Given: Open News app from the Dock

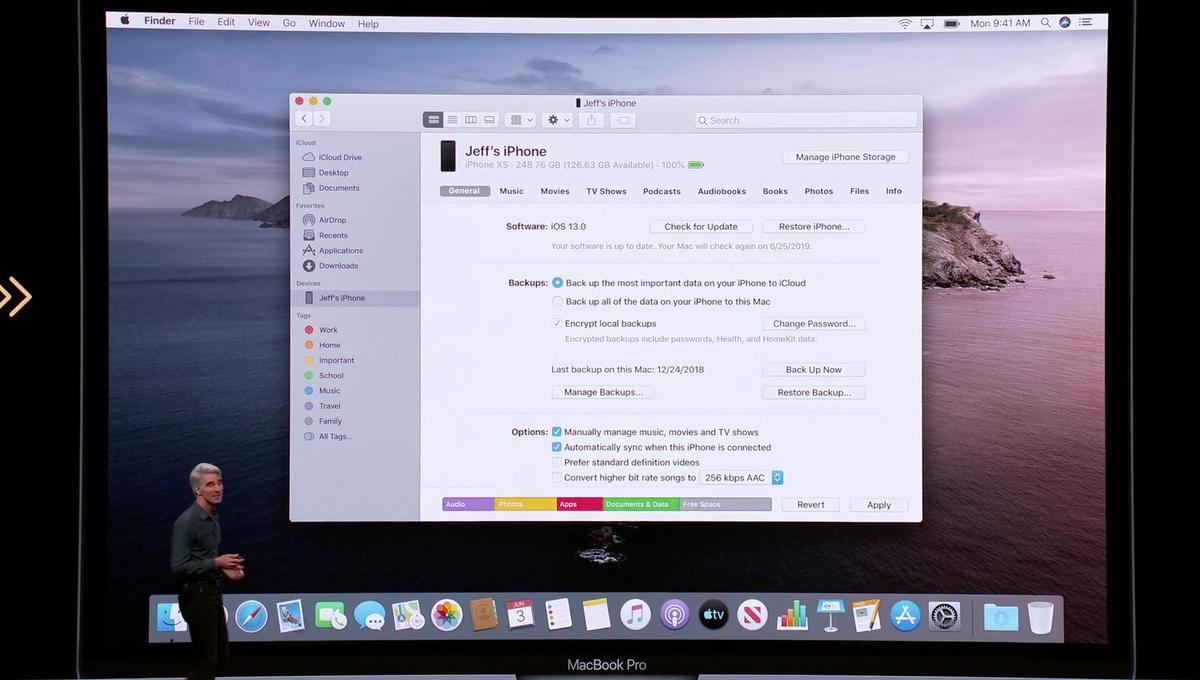Looking at the screenshot, I should pos(752,615).
